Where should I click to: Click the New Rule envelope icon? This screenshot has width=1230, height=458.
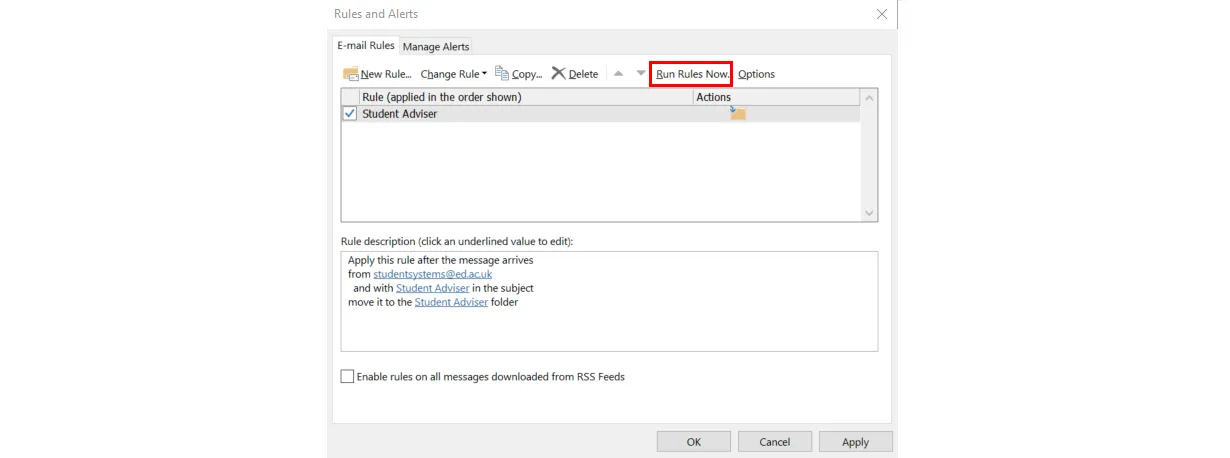(351, 74)
